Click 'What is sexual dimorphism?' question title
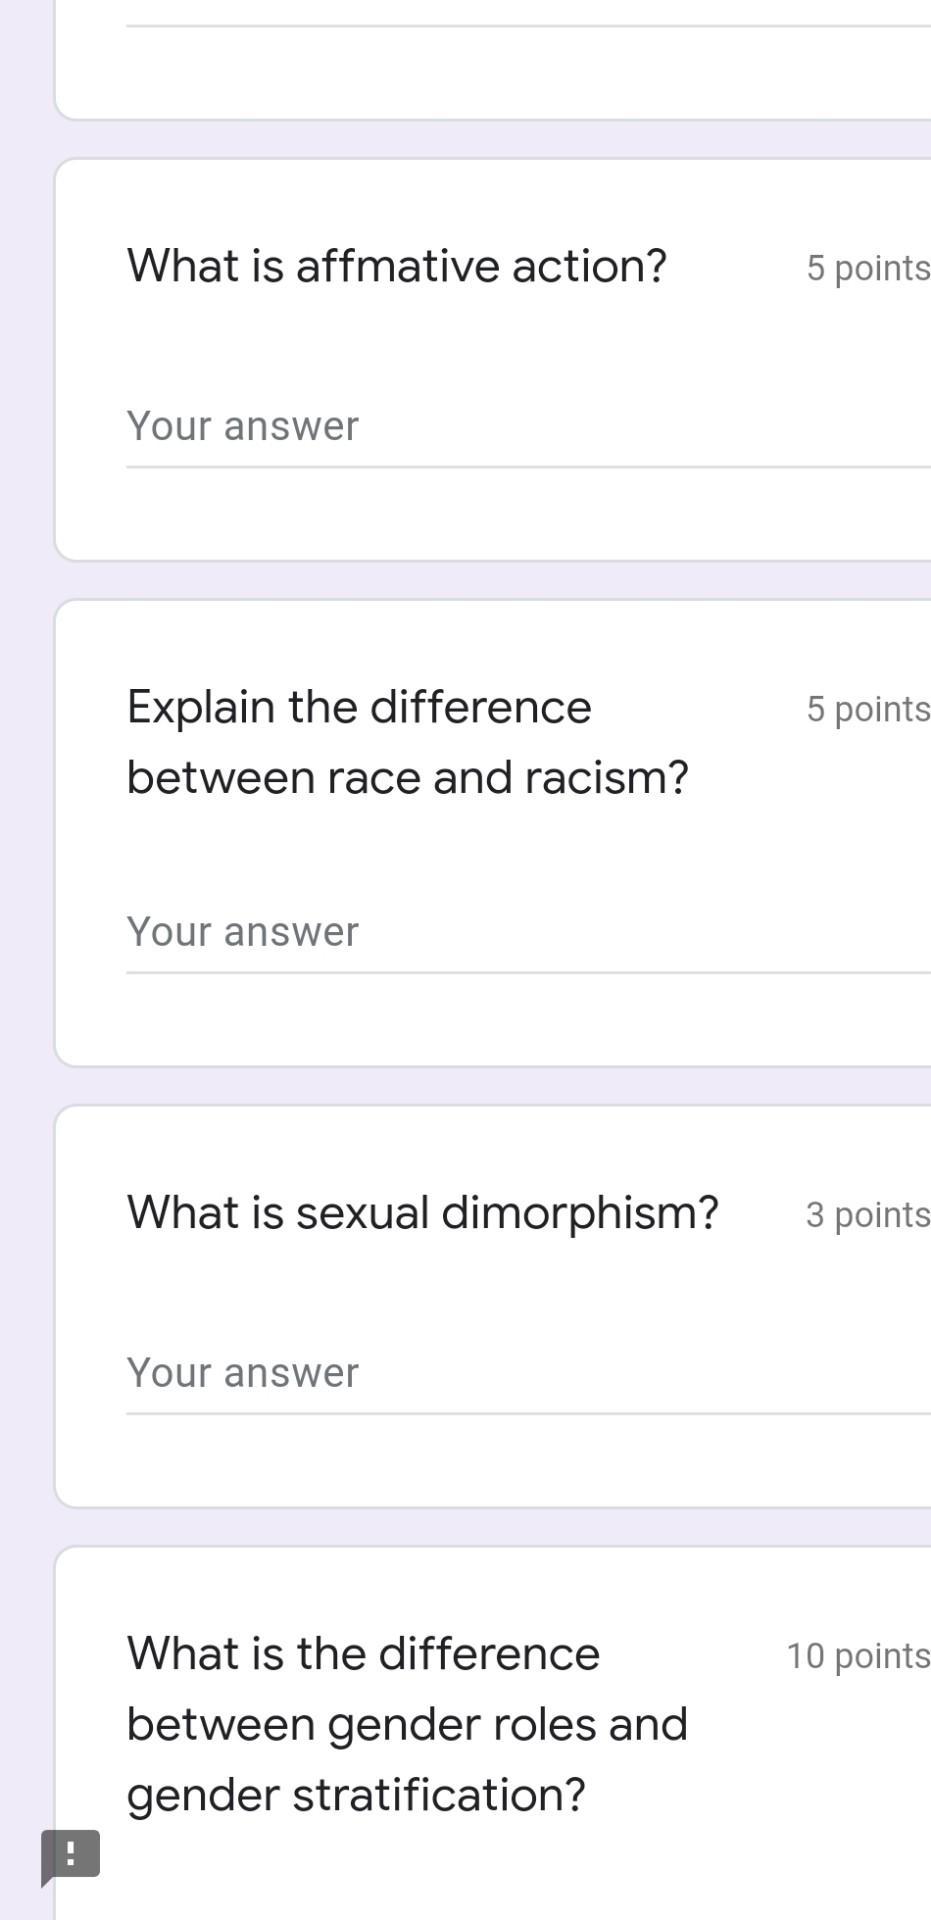931x1920 pixels. pyautogui.click(x=422, y=1212)
